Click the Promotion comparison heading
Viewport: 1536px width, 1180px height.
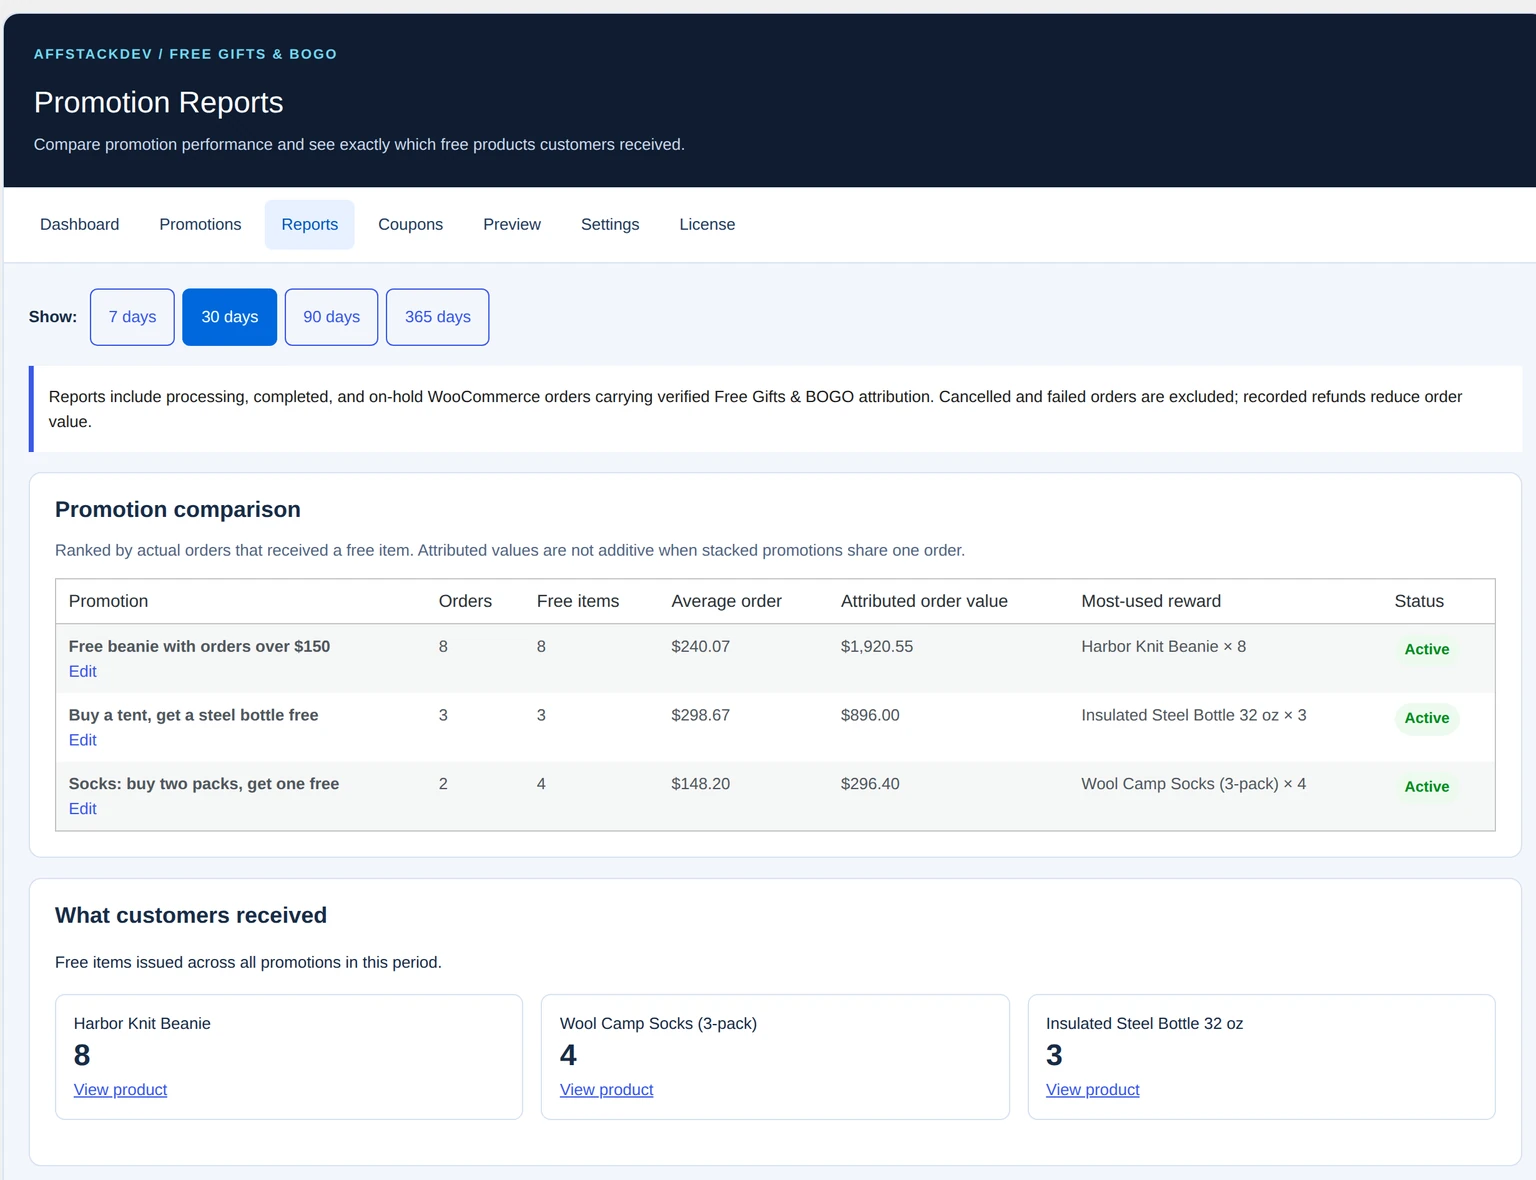click(x=178, y=509)
